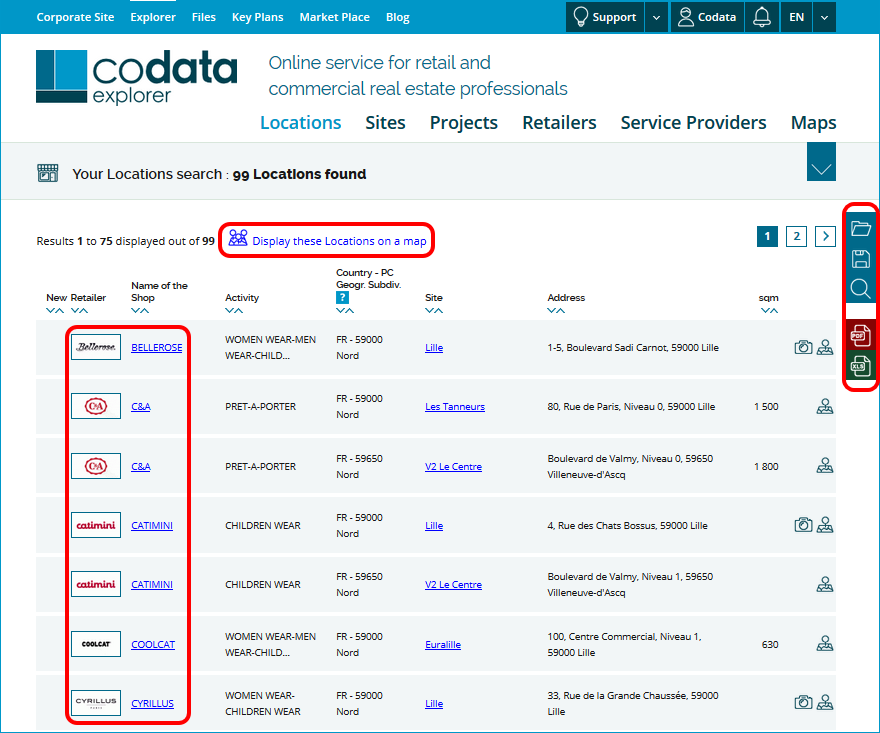This screenshot has height=733, width=880.
Task: Open the magnifier search icon in the sidebar
Action: pyautogui.click(x=860, y=288)
